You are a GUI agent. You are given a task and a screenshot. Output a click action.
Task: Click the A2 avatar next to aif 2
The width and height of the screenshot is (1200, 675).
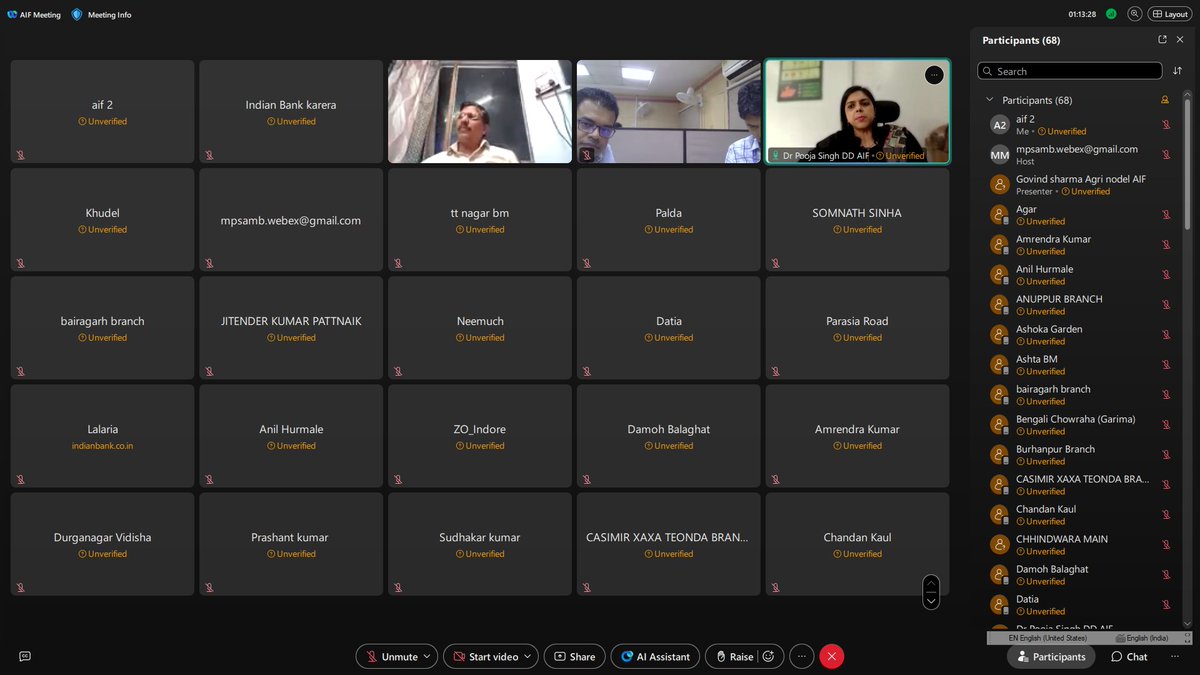[999, 125]
